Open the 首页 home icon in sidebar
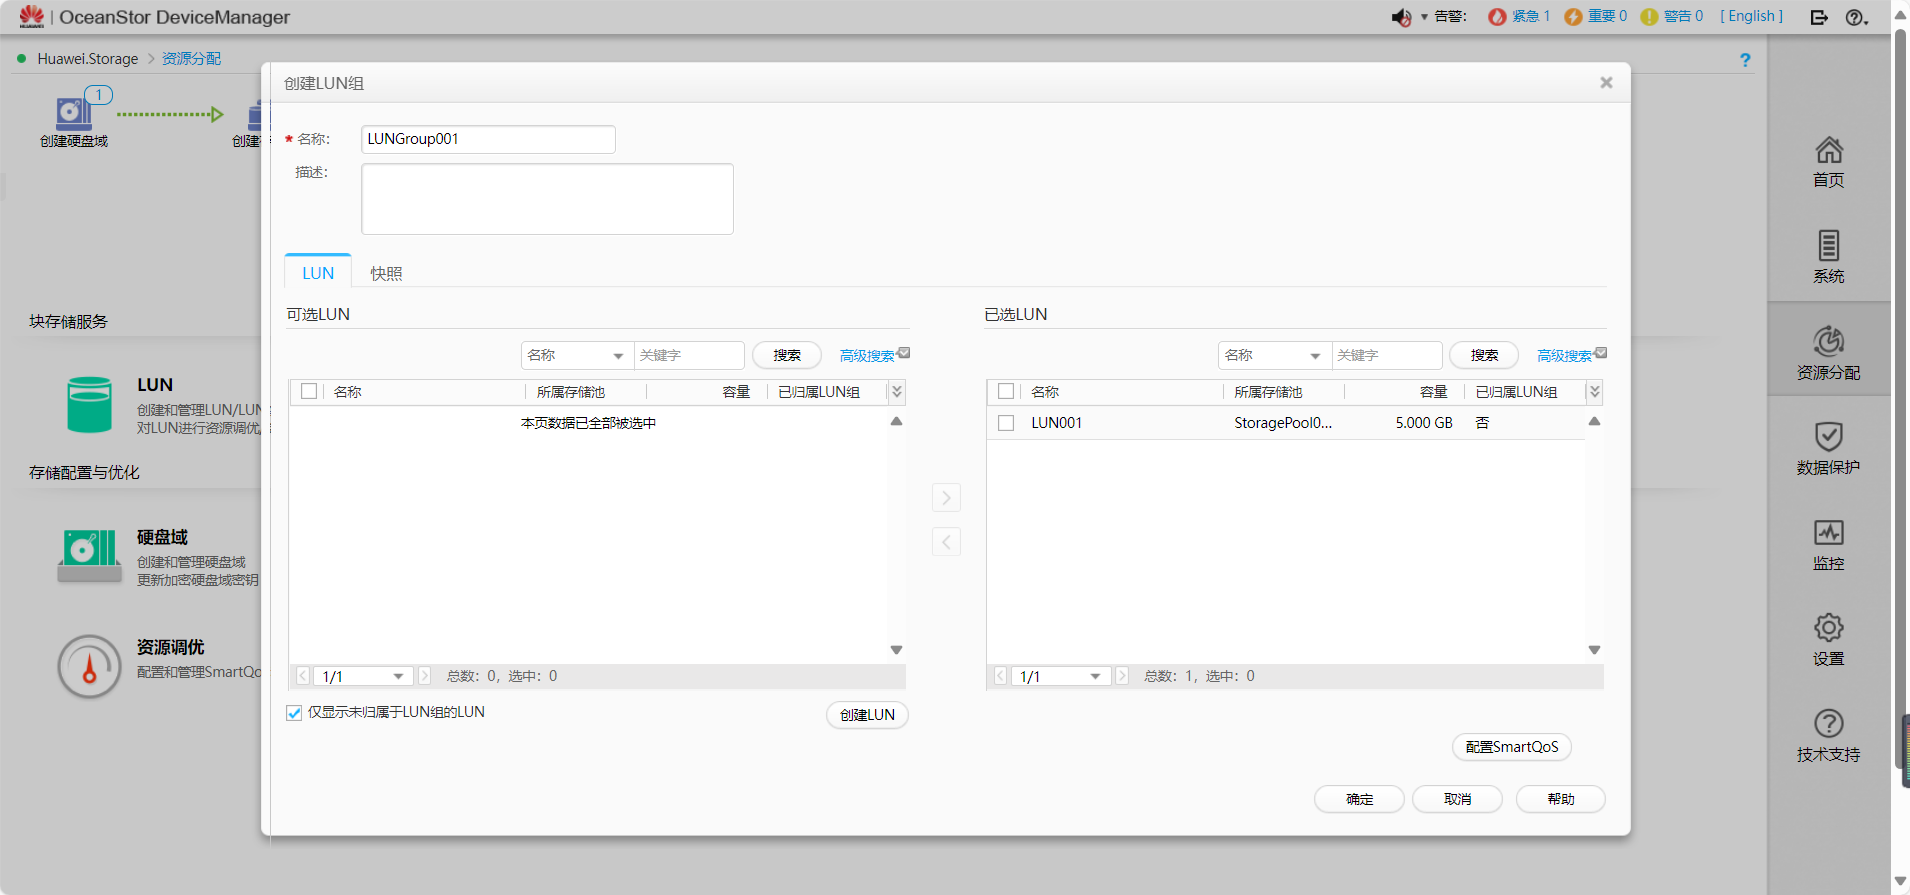The width and height of the screenshot is (1910, 895). click(x=1828, y=152)
